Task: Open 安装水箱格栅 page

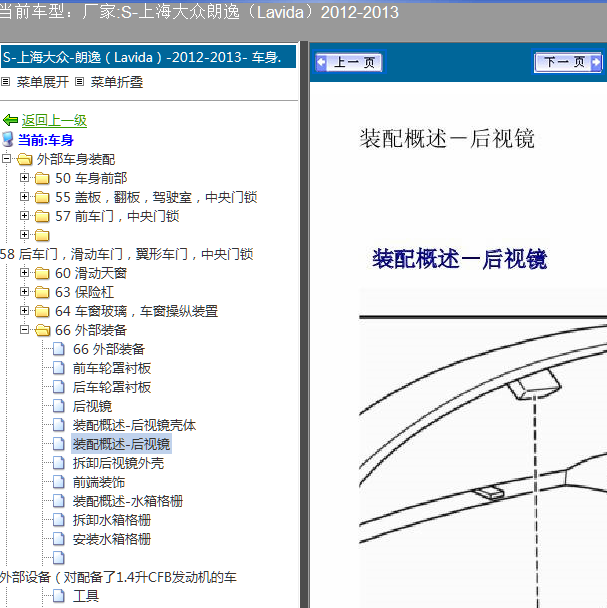Action: [112, 539]
